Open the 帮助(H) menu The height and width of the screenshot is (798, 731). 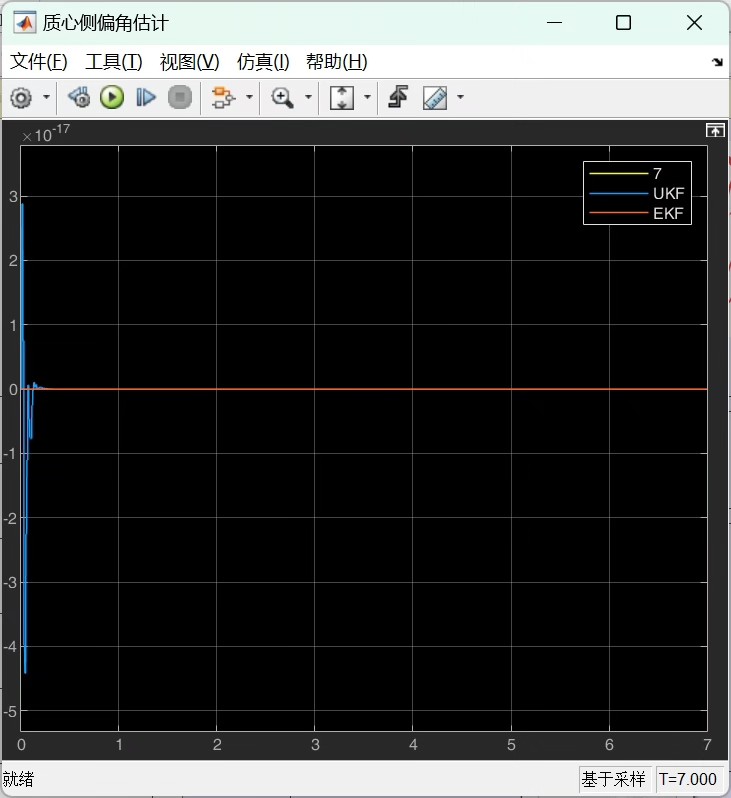tap(336, 62)
